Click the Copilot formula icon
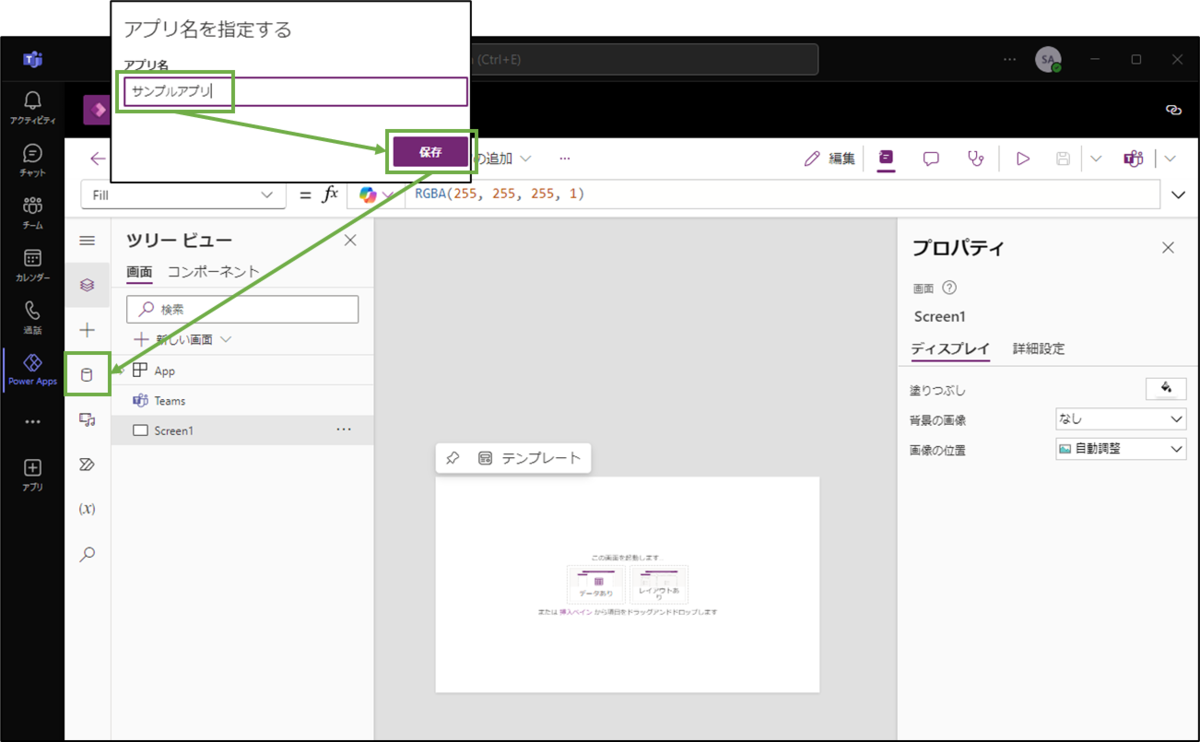 point(368,195)
